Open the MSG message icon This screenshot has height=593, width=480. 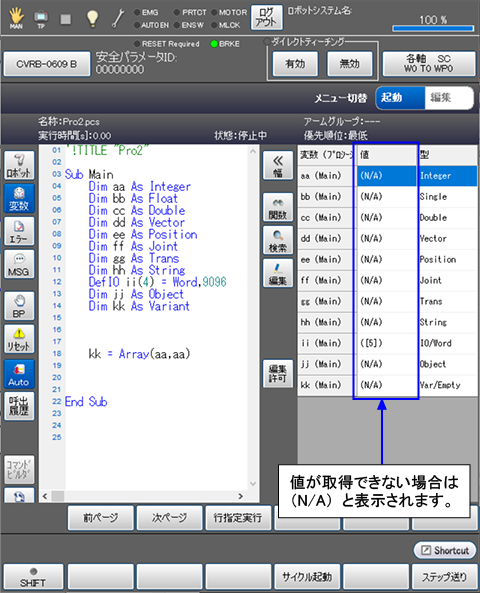point(19,264)
